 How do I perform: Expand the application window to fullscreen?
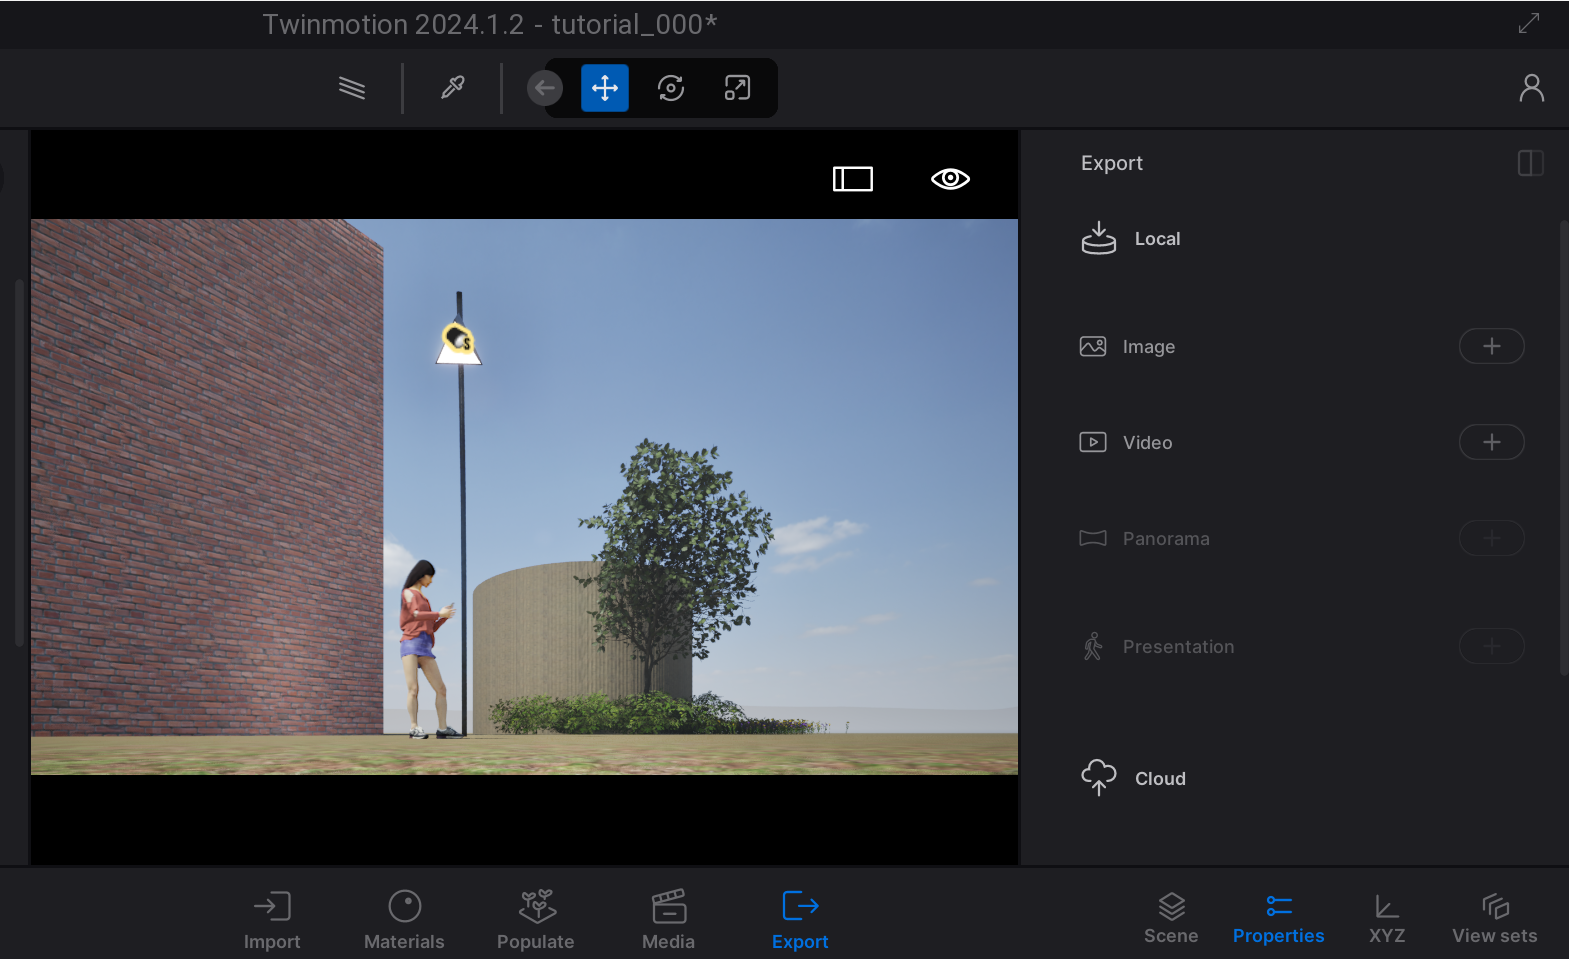click(x=1528, y=23)
